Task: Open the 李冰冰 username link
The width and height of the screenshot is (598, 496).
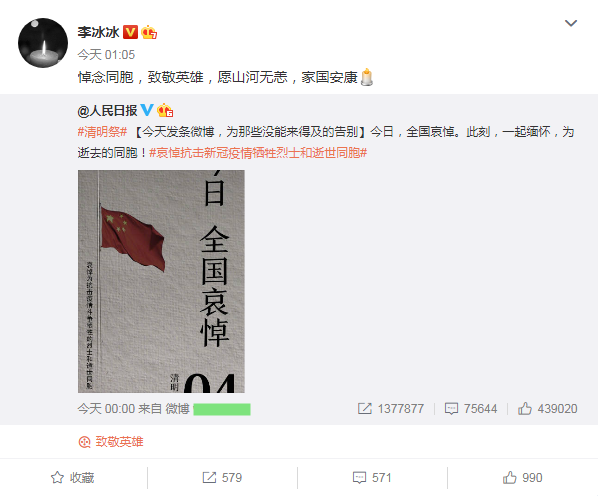Action: click(98, 32)
